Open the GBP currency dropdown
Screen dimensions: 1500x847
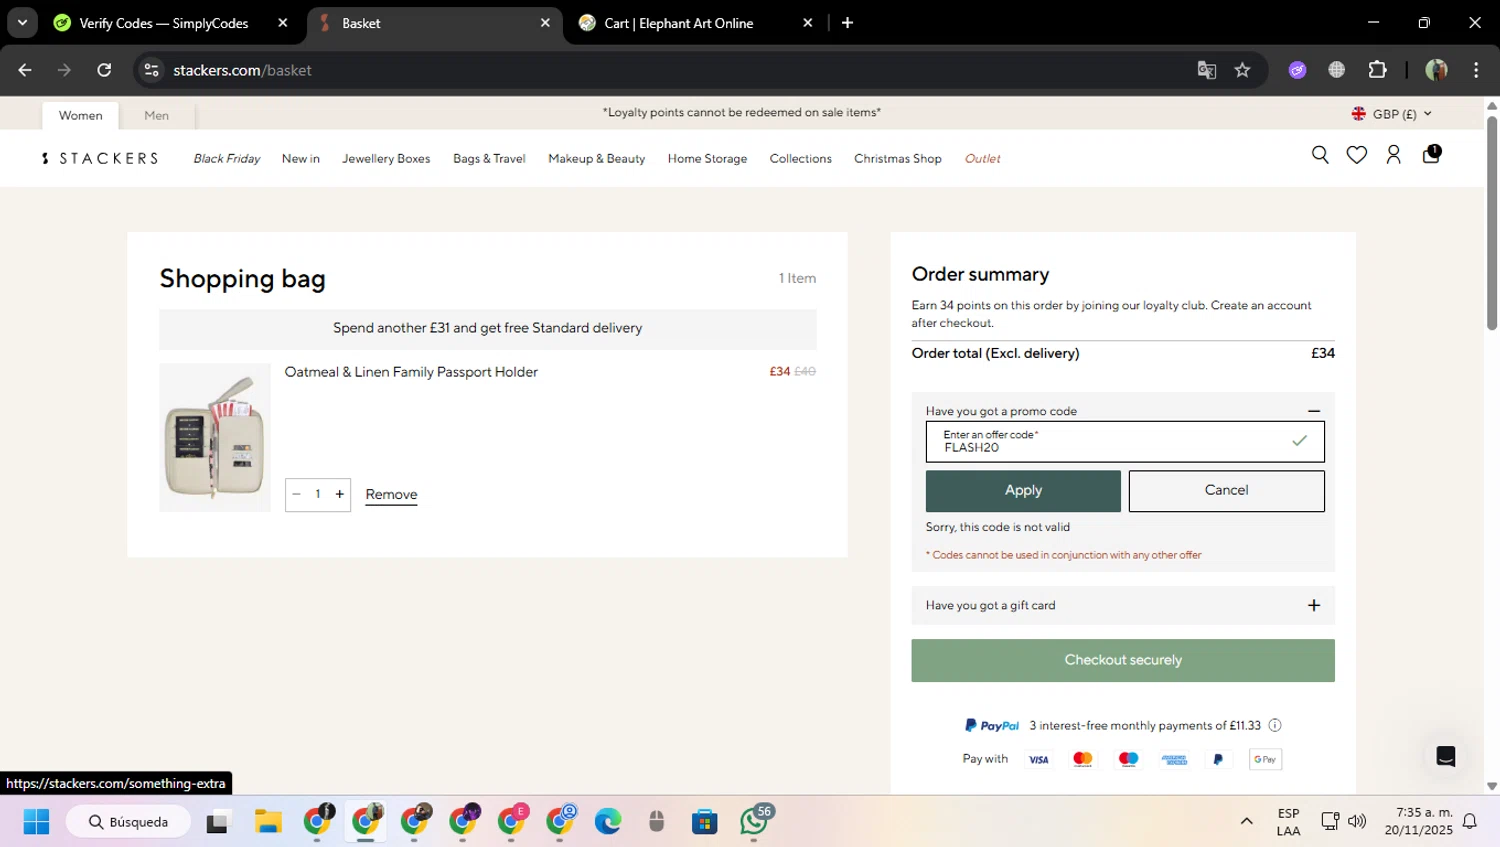(x=1392, y=114)
